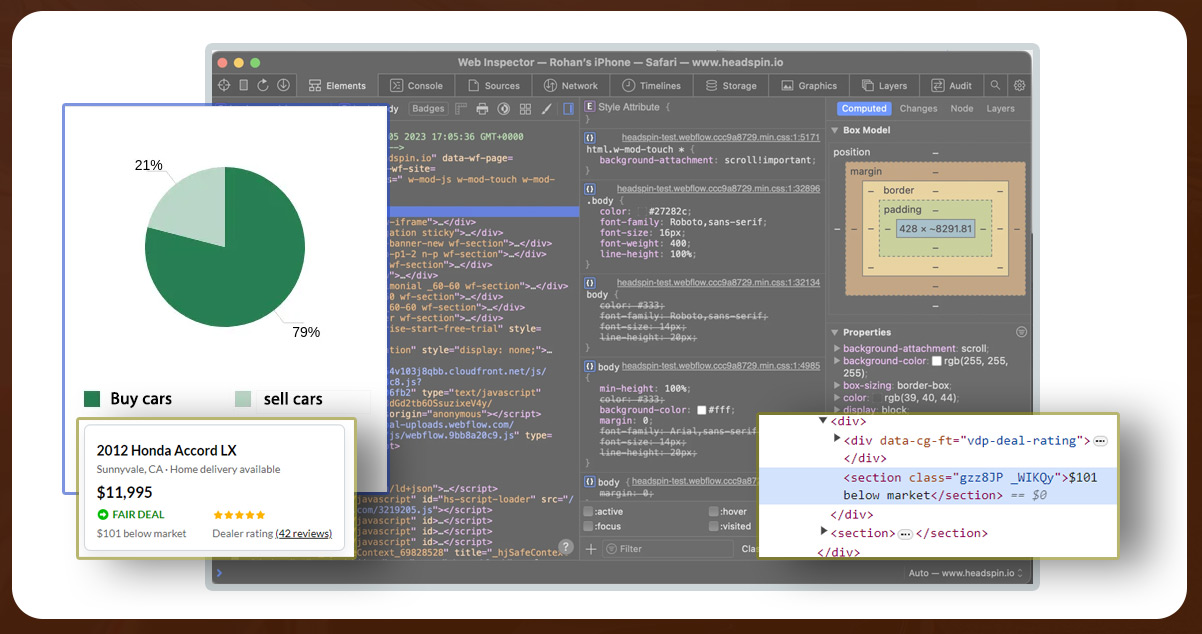
Task: Click the help question mark icon
Action: click(x=566, y=547)
